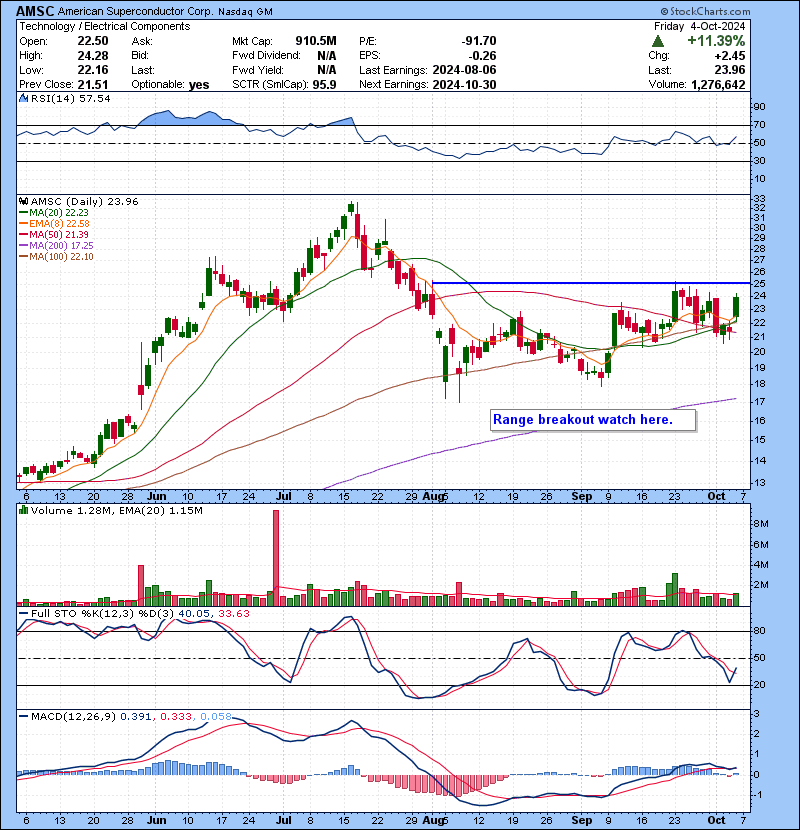Click the Next Earnings date 2024-10-30

tap(464, 84)
